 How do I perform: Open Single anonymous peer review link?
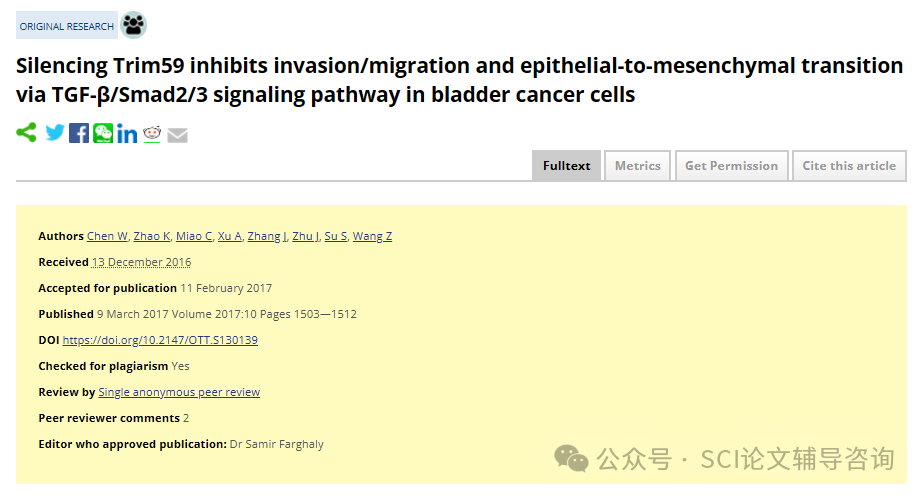(179, 392)
